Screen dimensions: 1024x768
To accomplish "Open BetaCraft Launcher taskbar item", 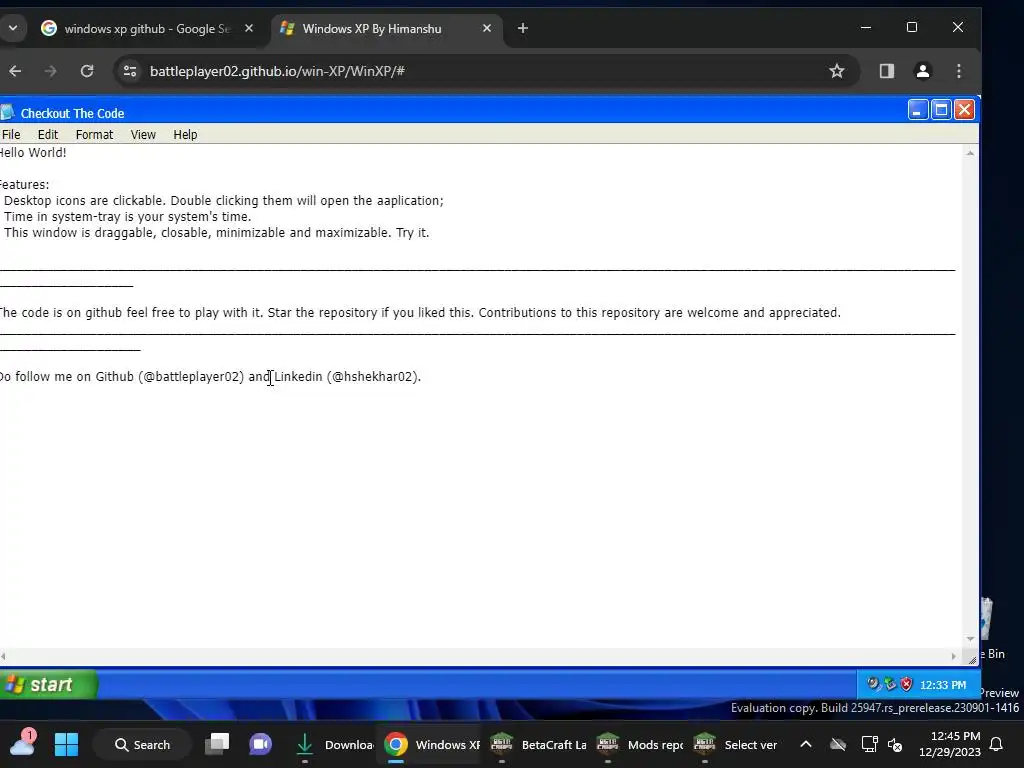I will click(x=537, y=744).
